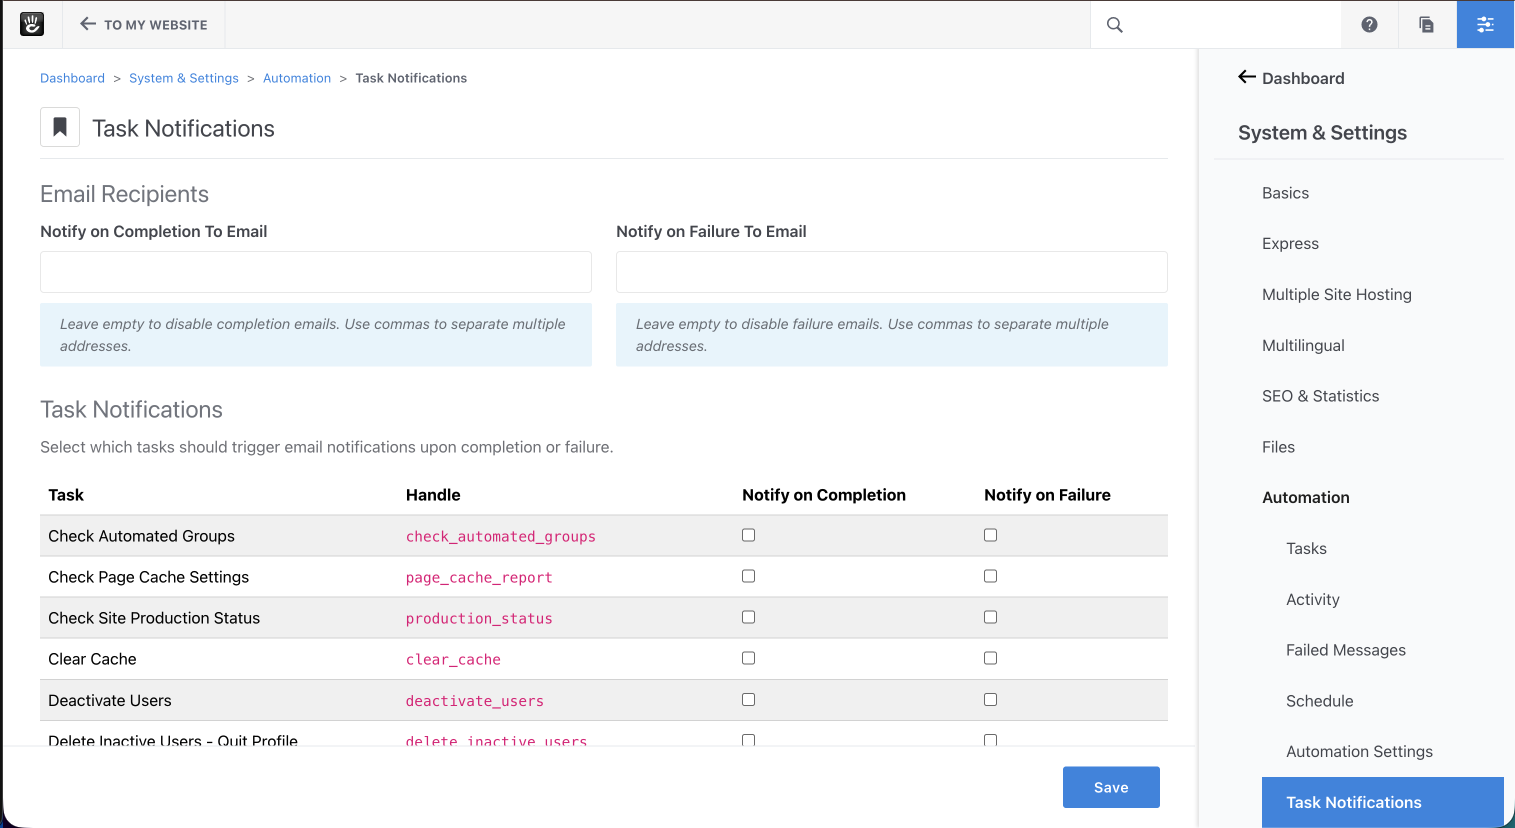Tick failure checkbox for Check Page Cache Settings
This screenshot has height=828, width=1515.
point(990,576)
